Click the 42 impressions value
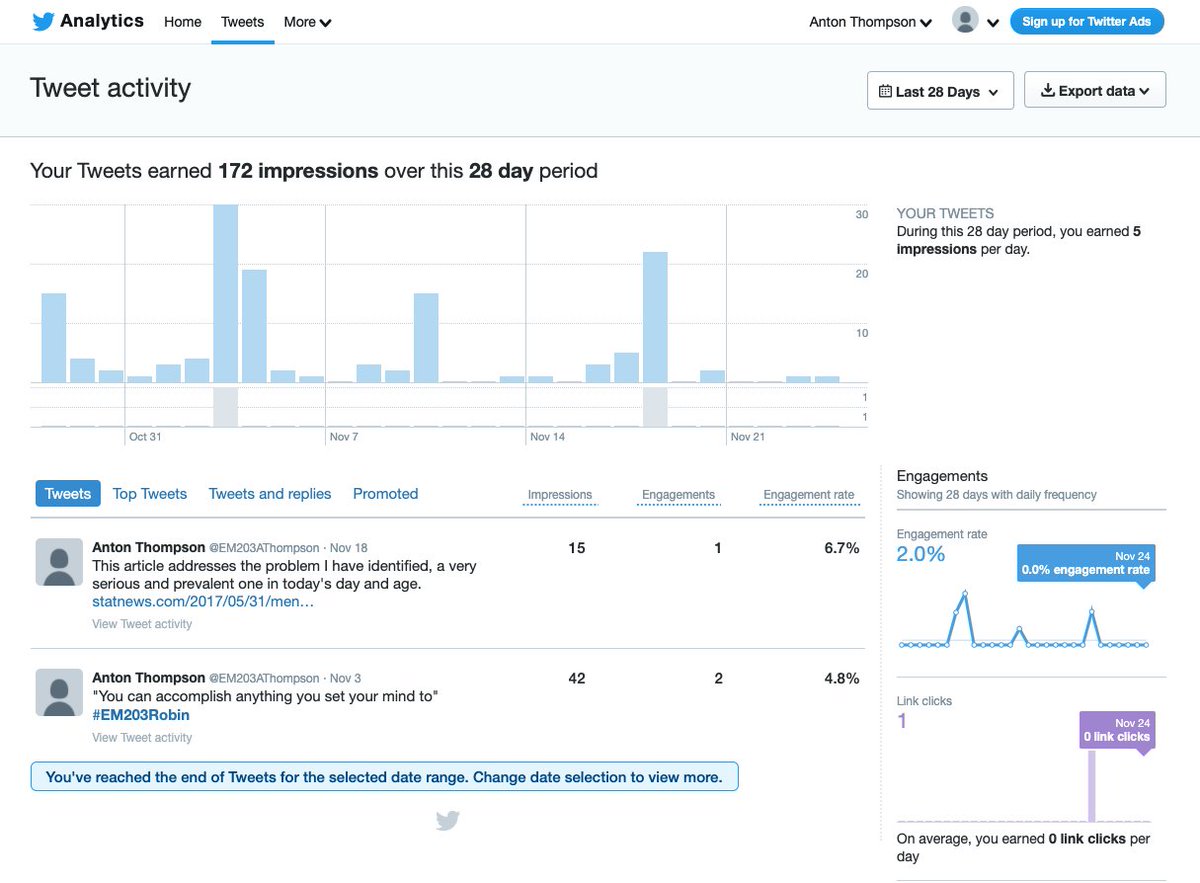This screenshot has width=1200, height=883. point(577,678)
